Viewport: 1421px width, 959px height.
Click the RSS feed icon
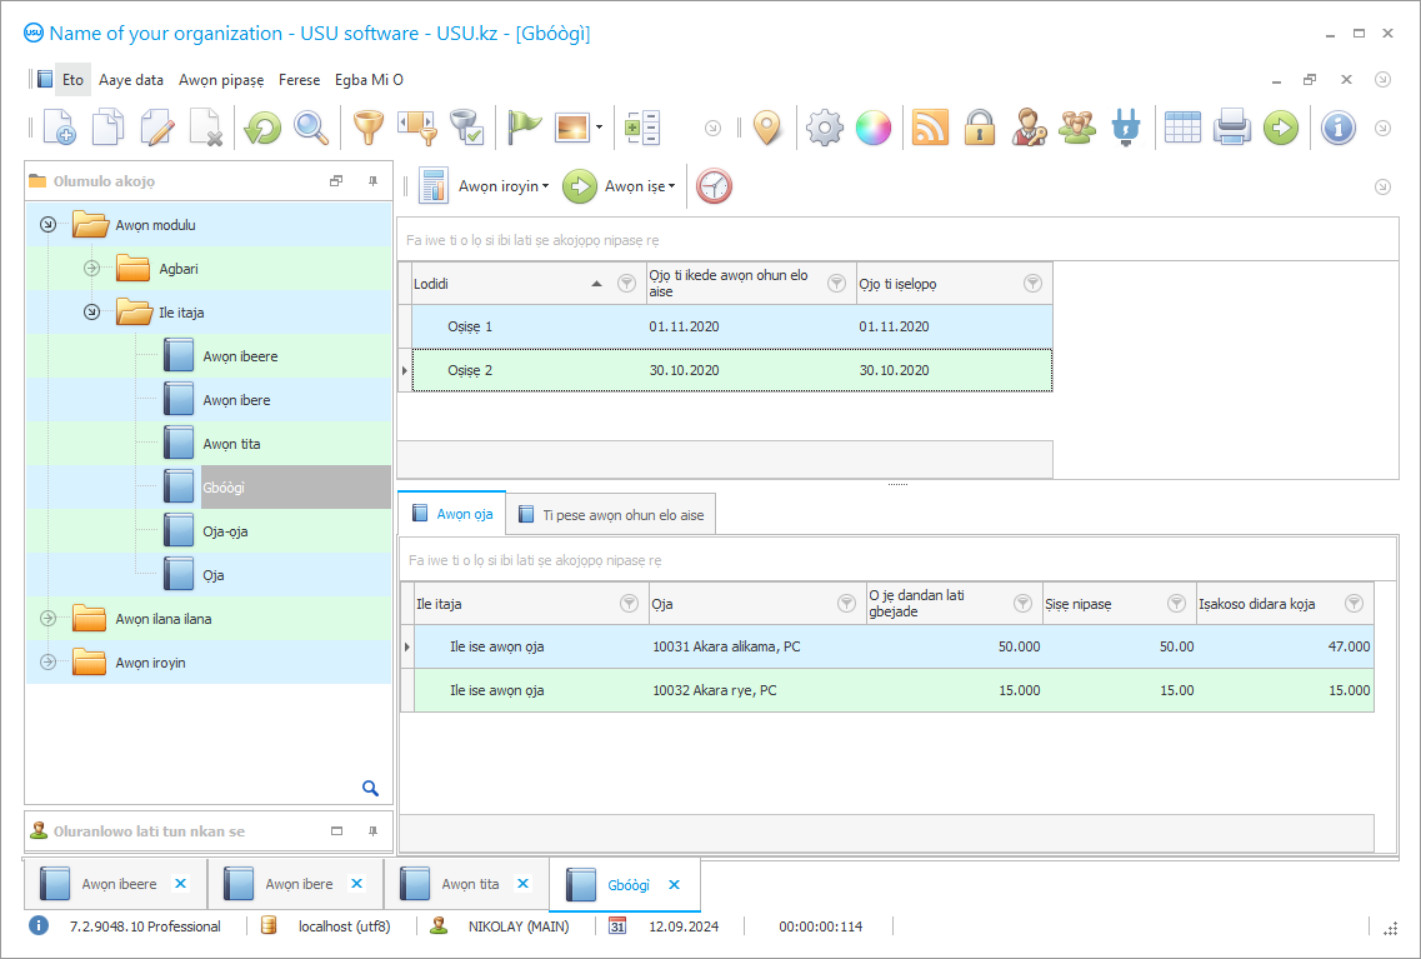[x=930, y=128]
